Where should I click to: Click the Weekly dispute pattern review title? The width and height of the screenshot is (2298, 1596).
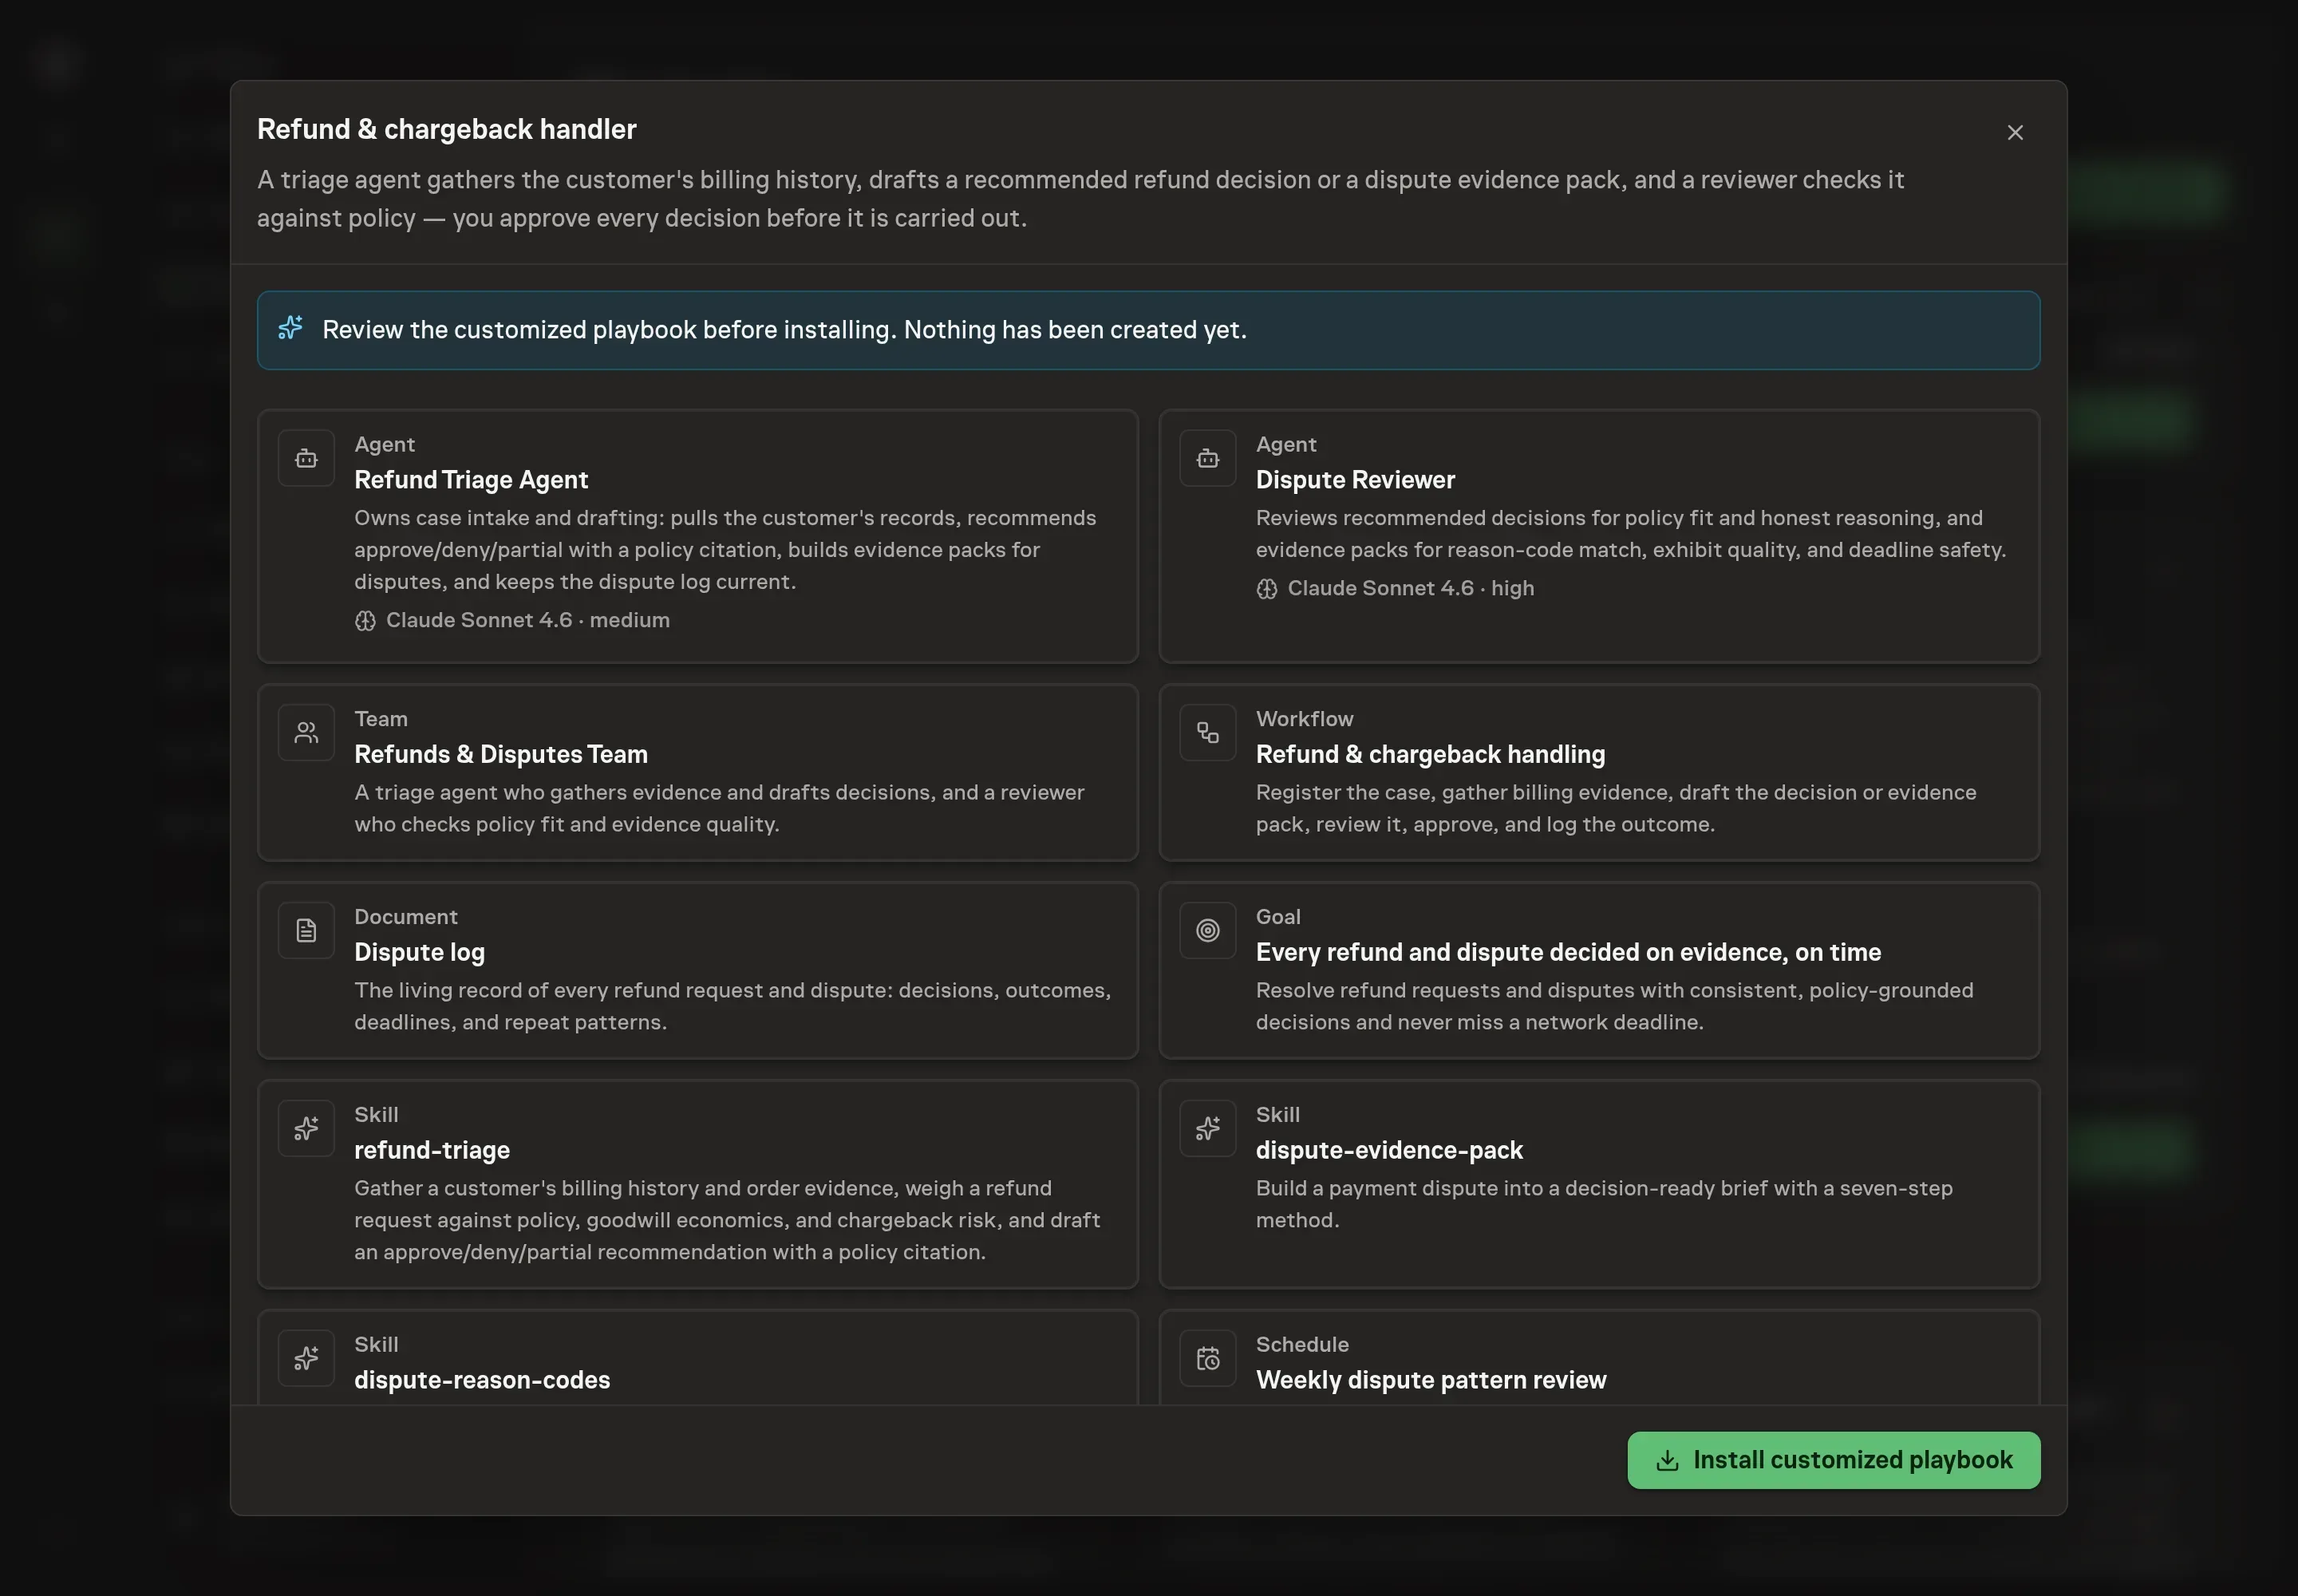[x=1431, y=1380]
